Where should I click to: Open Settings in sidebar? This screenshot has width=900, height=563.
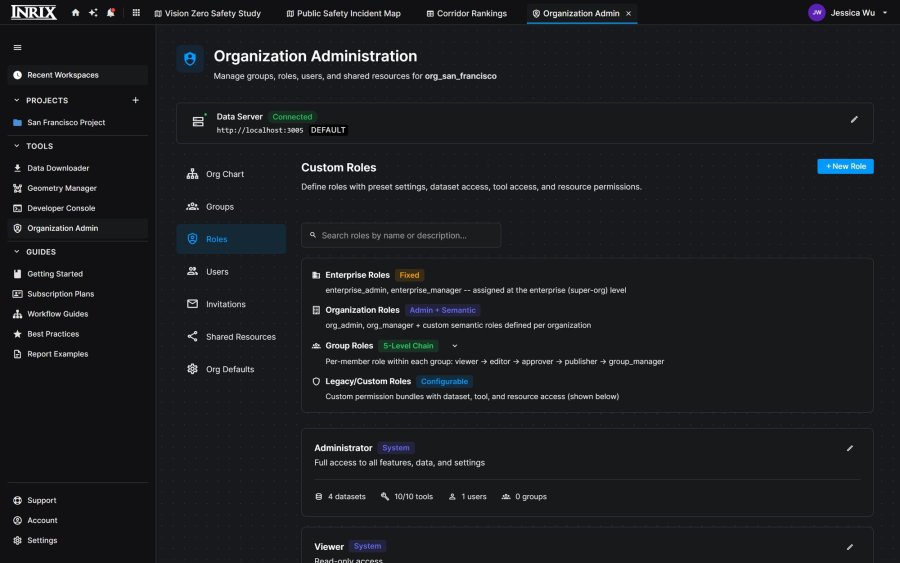click(x=77, y=541)
